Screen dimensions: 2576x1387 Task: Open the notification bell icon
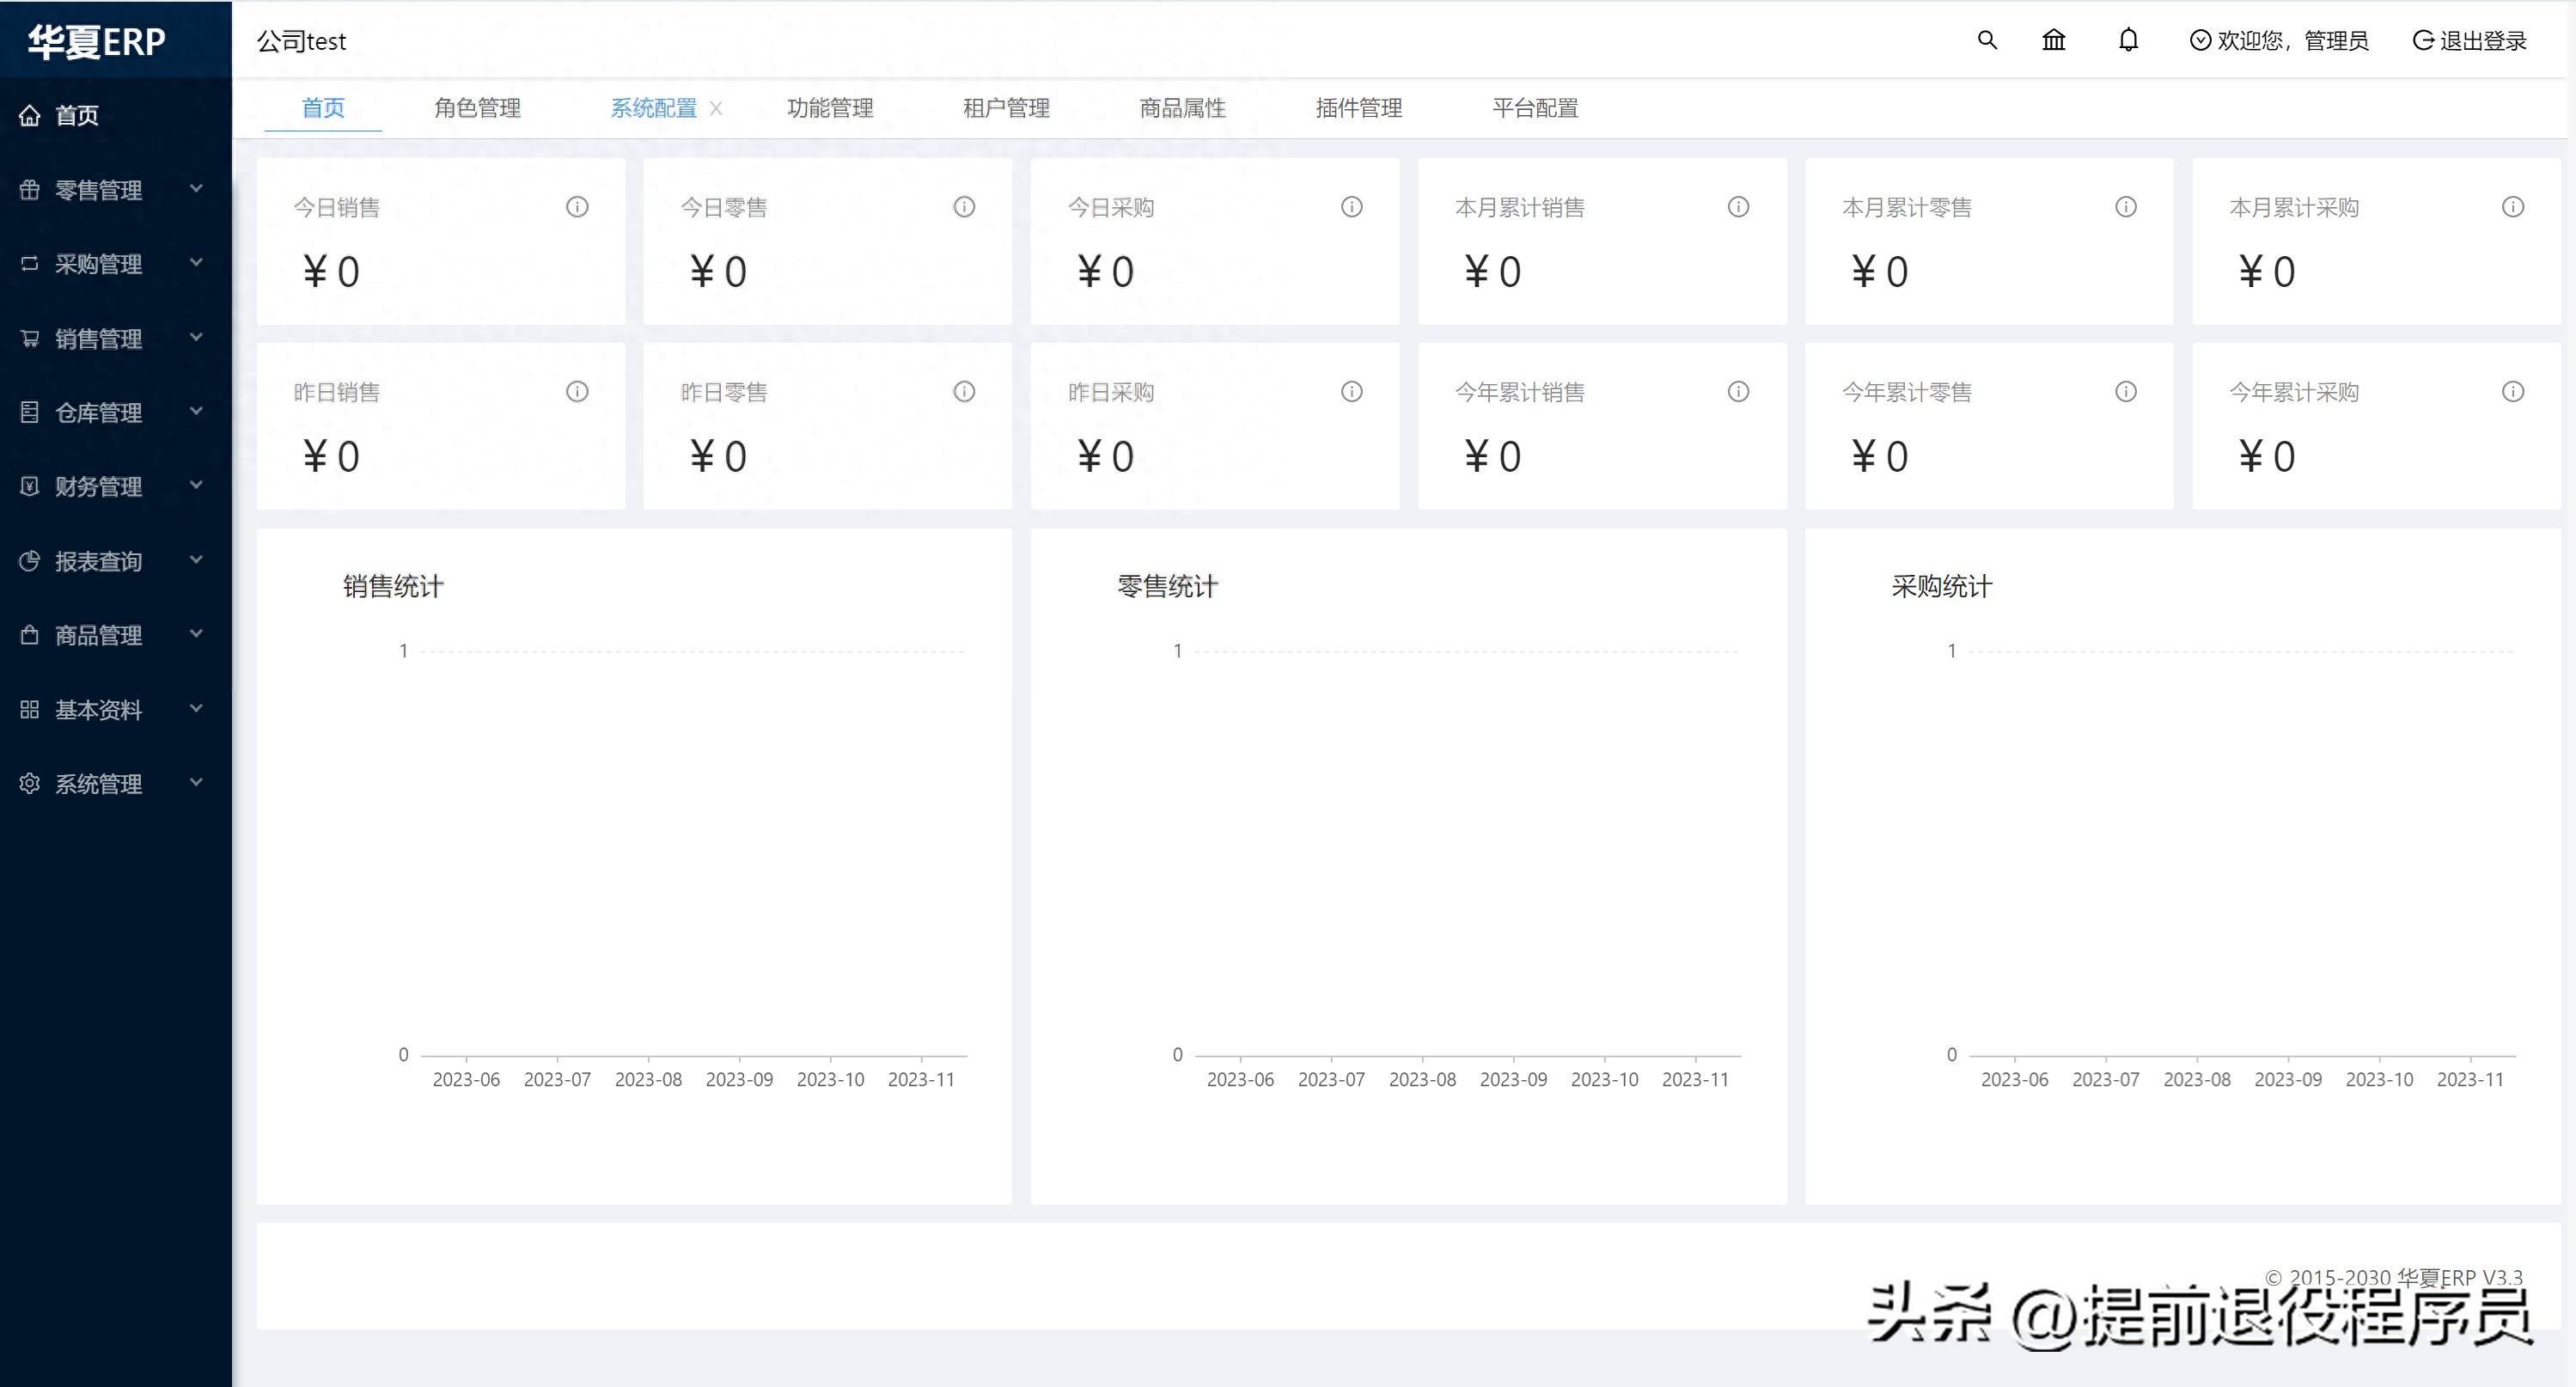coord(2128,40)
